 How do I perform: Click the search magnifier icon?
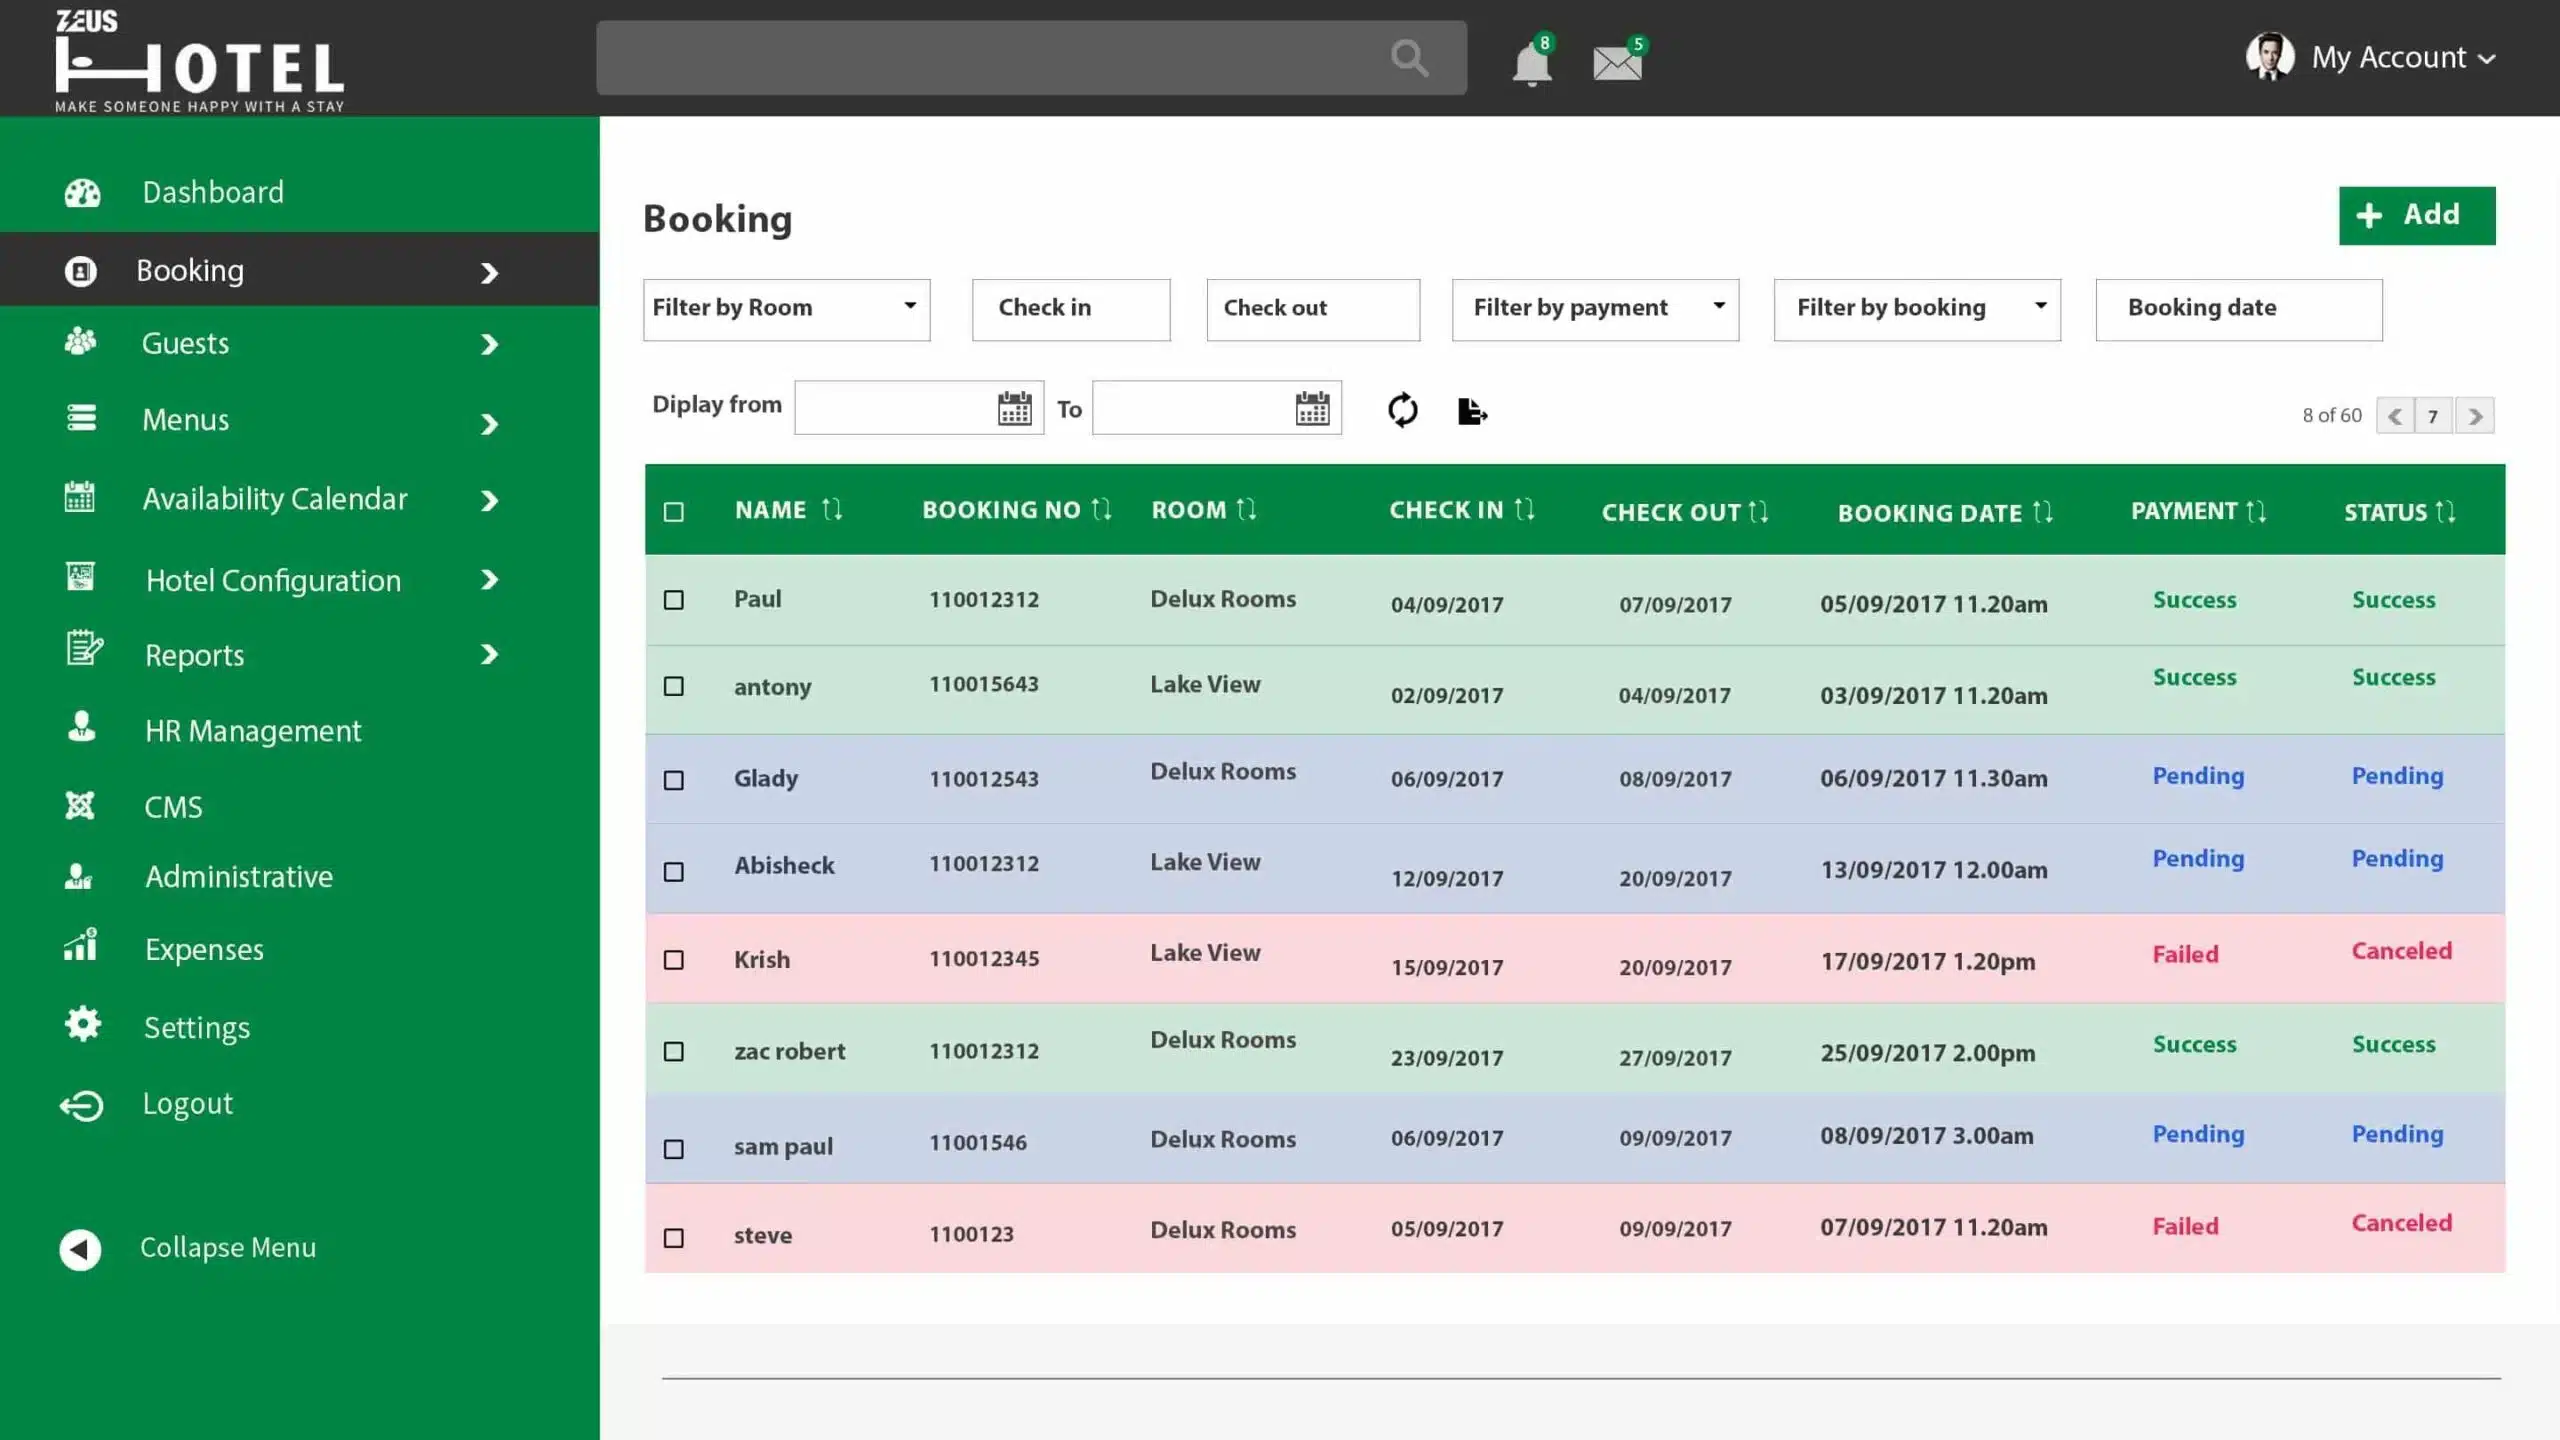(1409, 58)
